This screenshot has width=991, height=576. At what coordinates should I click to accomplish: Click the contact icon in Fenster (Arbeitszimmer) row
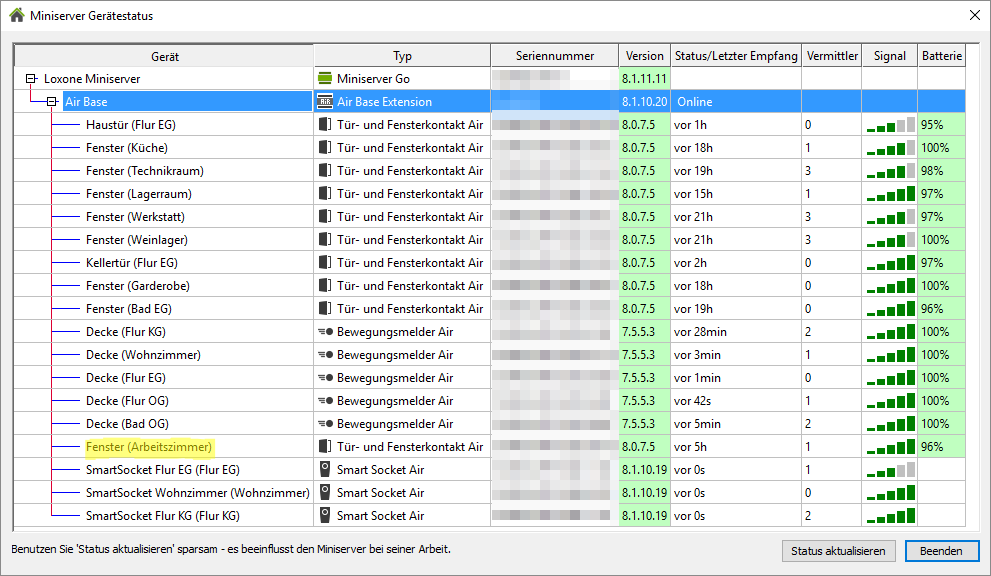pos(325,446)
